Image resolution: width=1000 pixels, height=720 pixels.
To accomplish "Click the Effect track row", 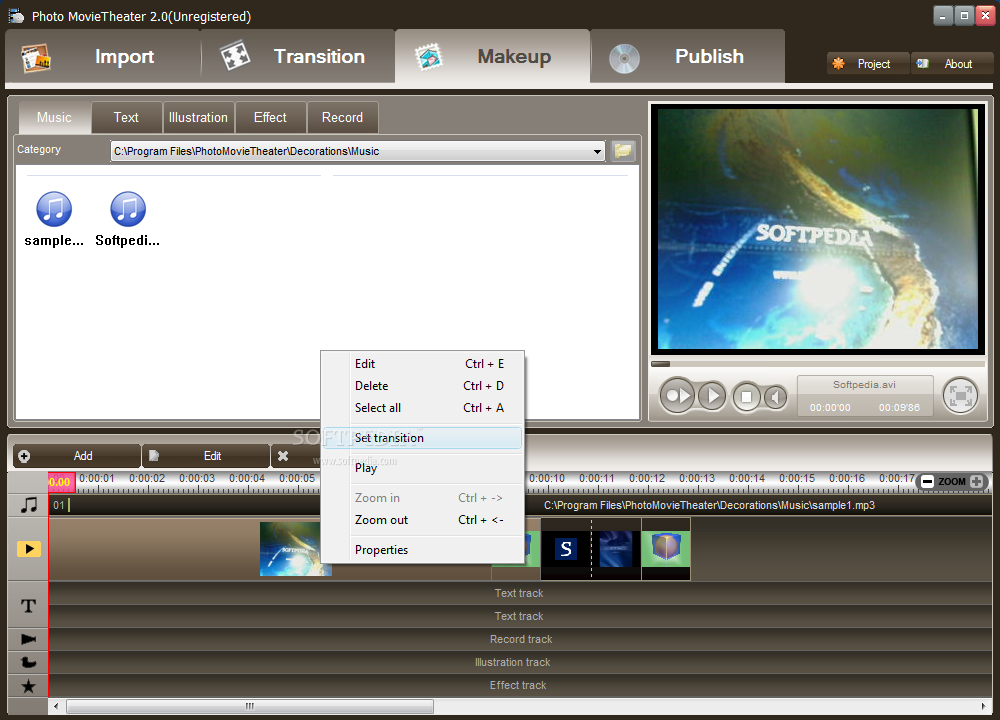I will coord(519,685).
